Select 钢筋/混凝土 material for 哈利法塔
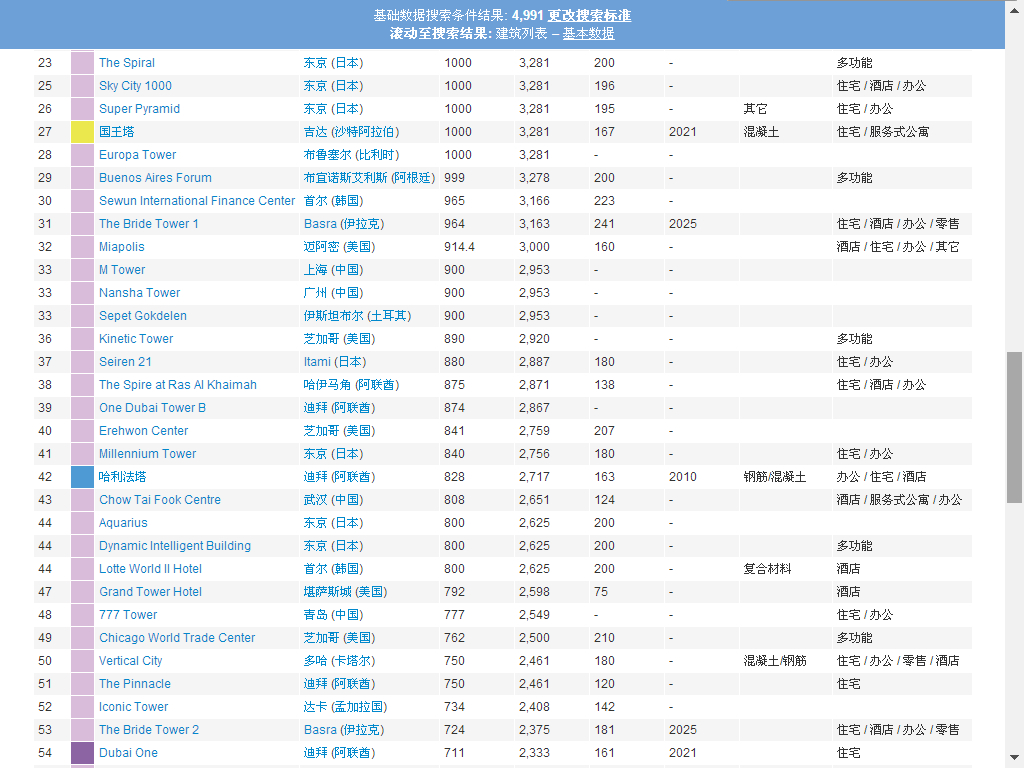Screen dimensions: 1024x768 775,477
